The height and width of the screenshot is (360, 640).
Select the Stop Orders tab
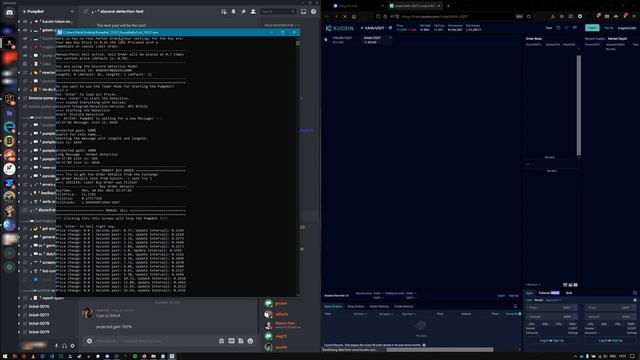pyautogui.click(x=356, y=306)
